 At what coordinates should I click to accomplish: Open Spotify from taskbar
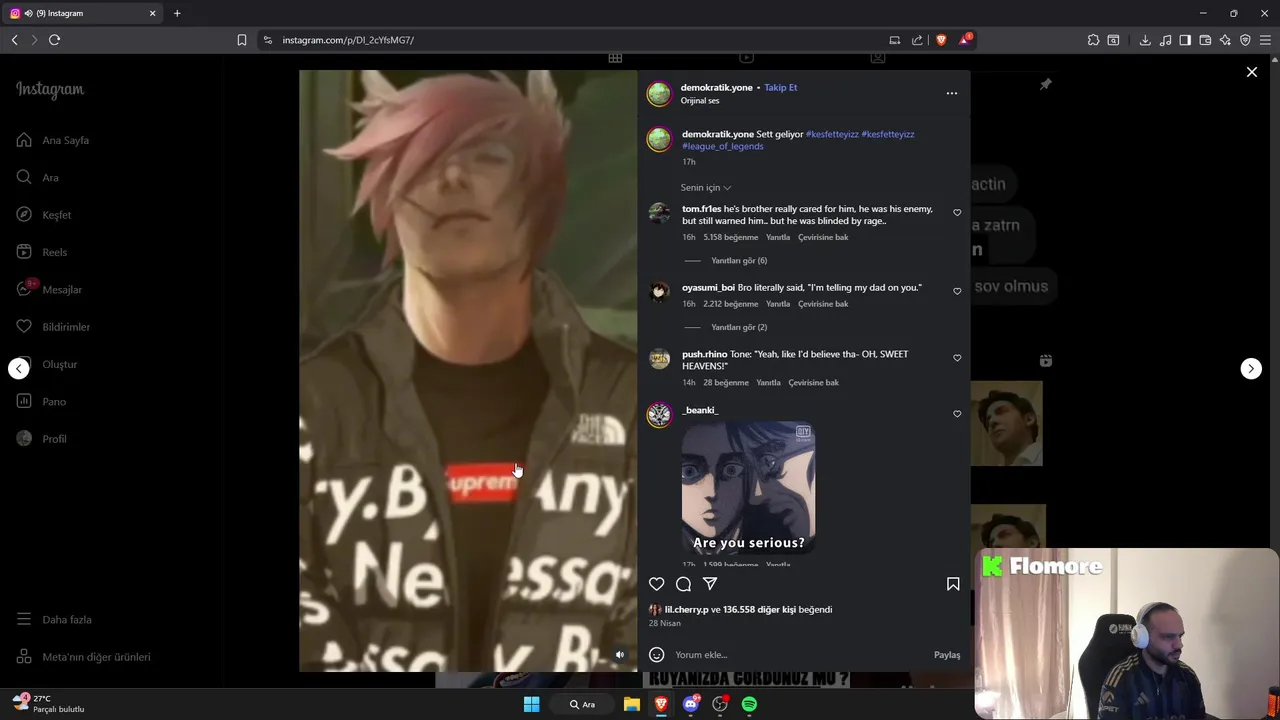pyautogui.click(x=749, y=704)
